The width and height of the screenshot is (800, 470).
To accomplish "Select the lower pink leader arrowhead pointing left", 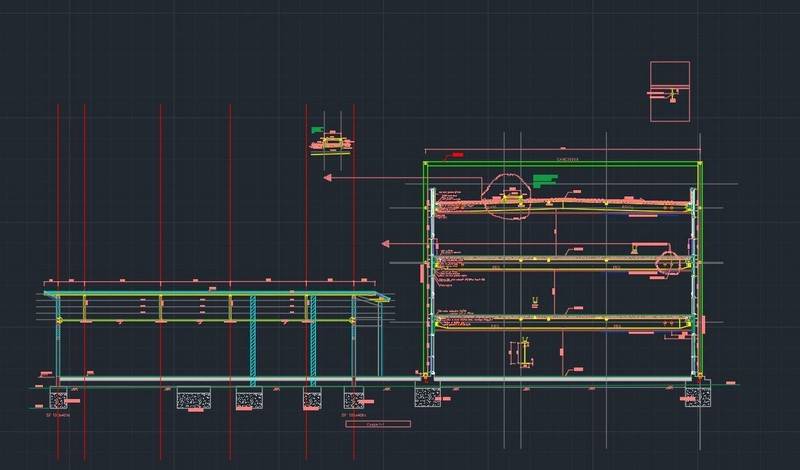I will tap(388, 243).
